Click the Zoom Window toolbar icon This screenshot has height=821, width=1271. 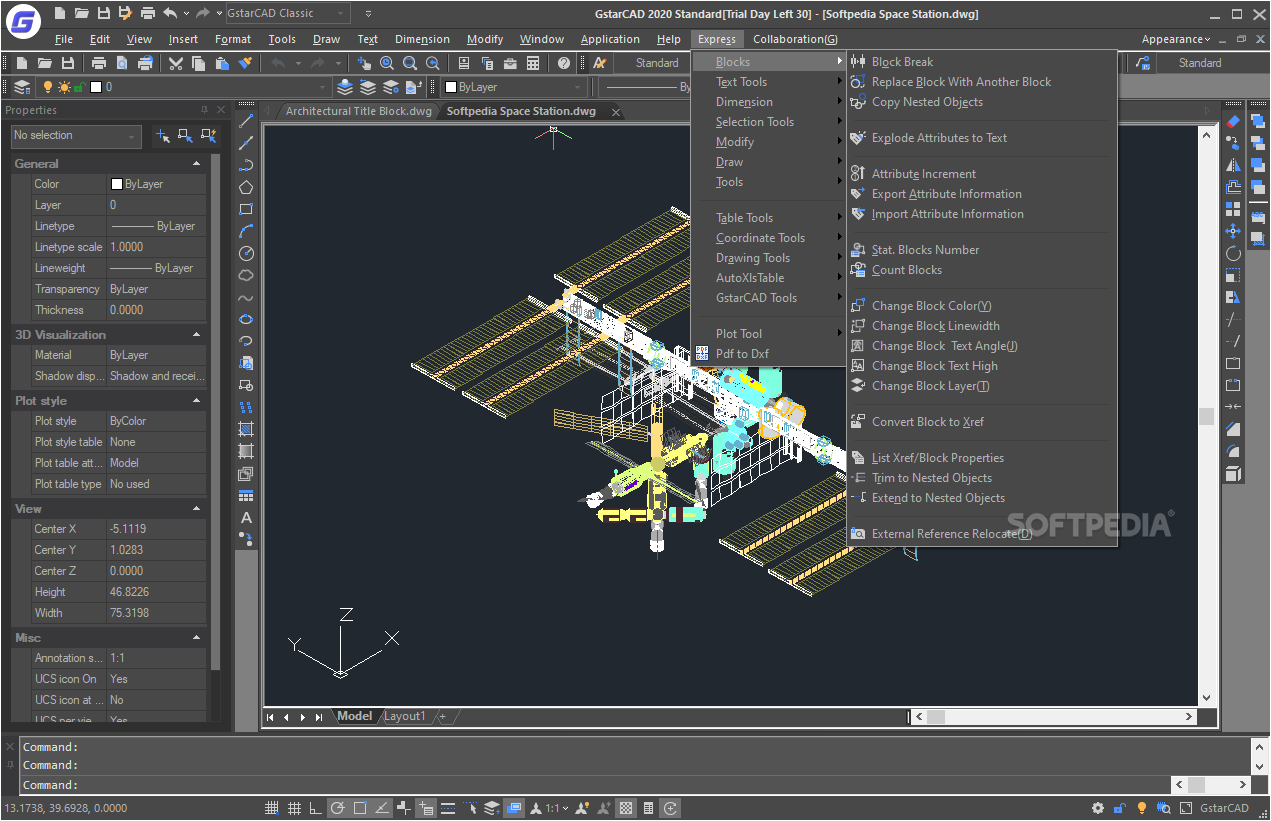coord(409,63)
